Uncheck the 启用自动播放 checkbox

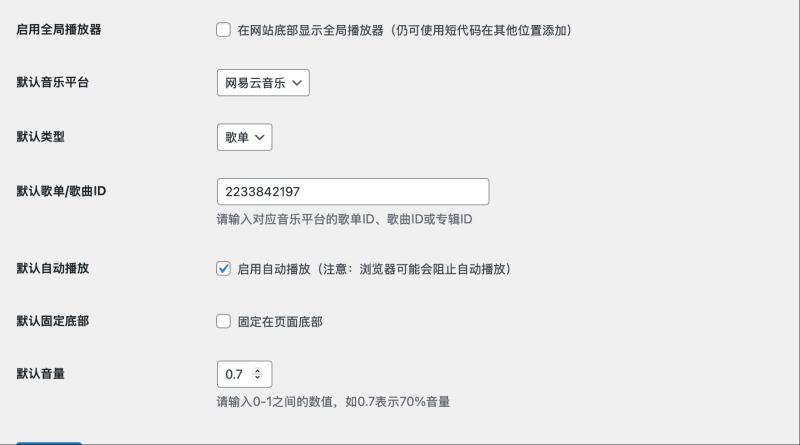[224, 269]
